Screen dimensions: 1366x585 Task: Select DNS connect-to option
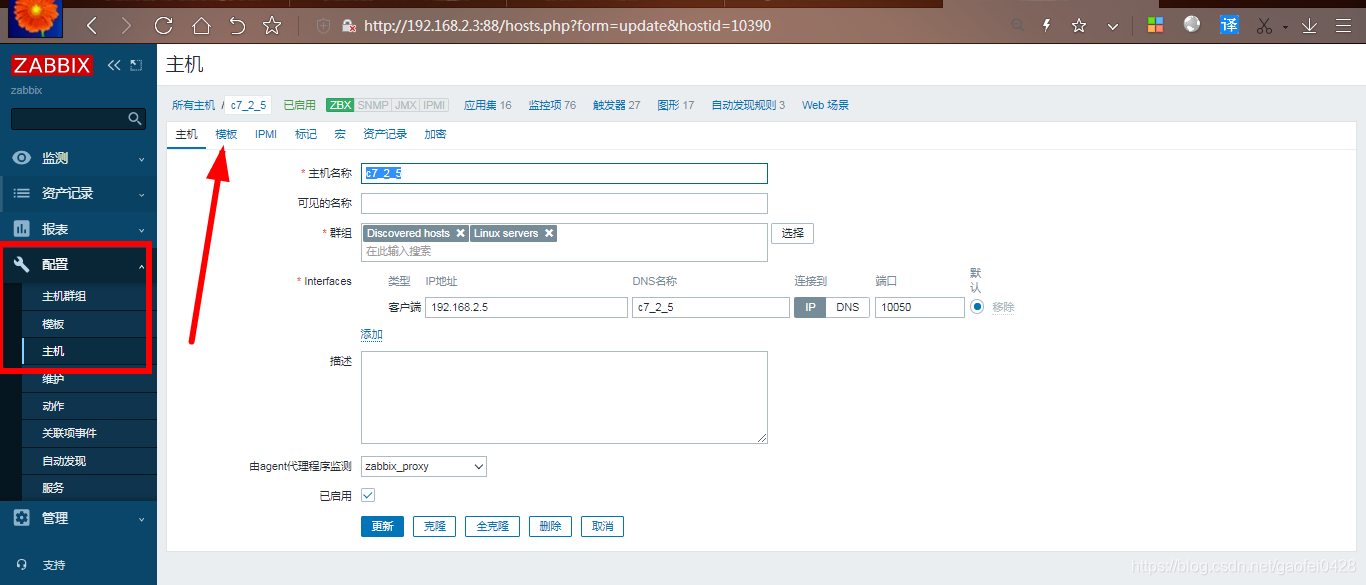[x=848, y=307]
